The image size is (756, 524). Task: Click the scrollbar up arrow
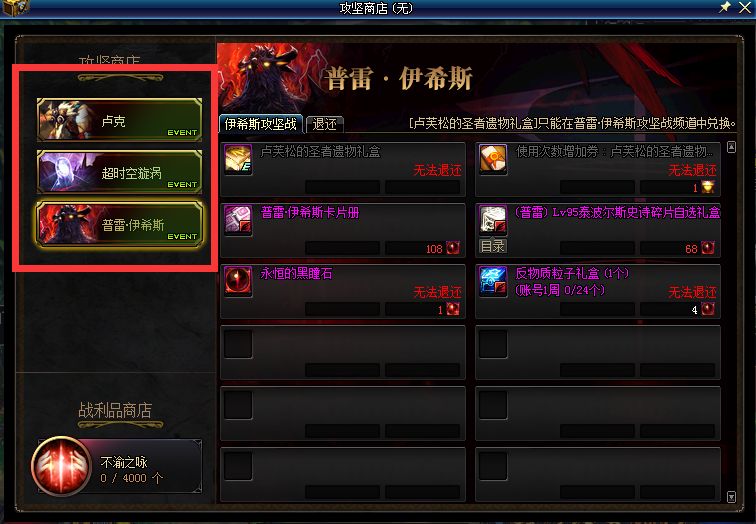[x=731, y=147]
